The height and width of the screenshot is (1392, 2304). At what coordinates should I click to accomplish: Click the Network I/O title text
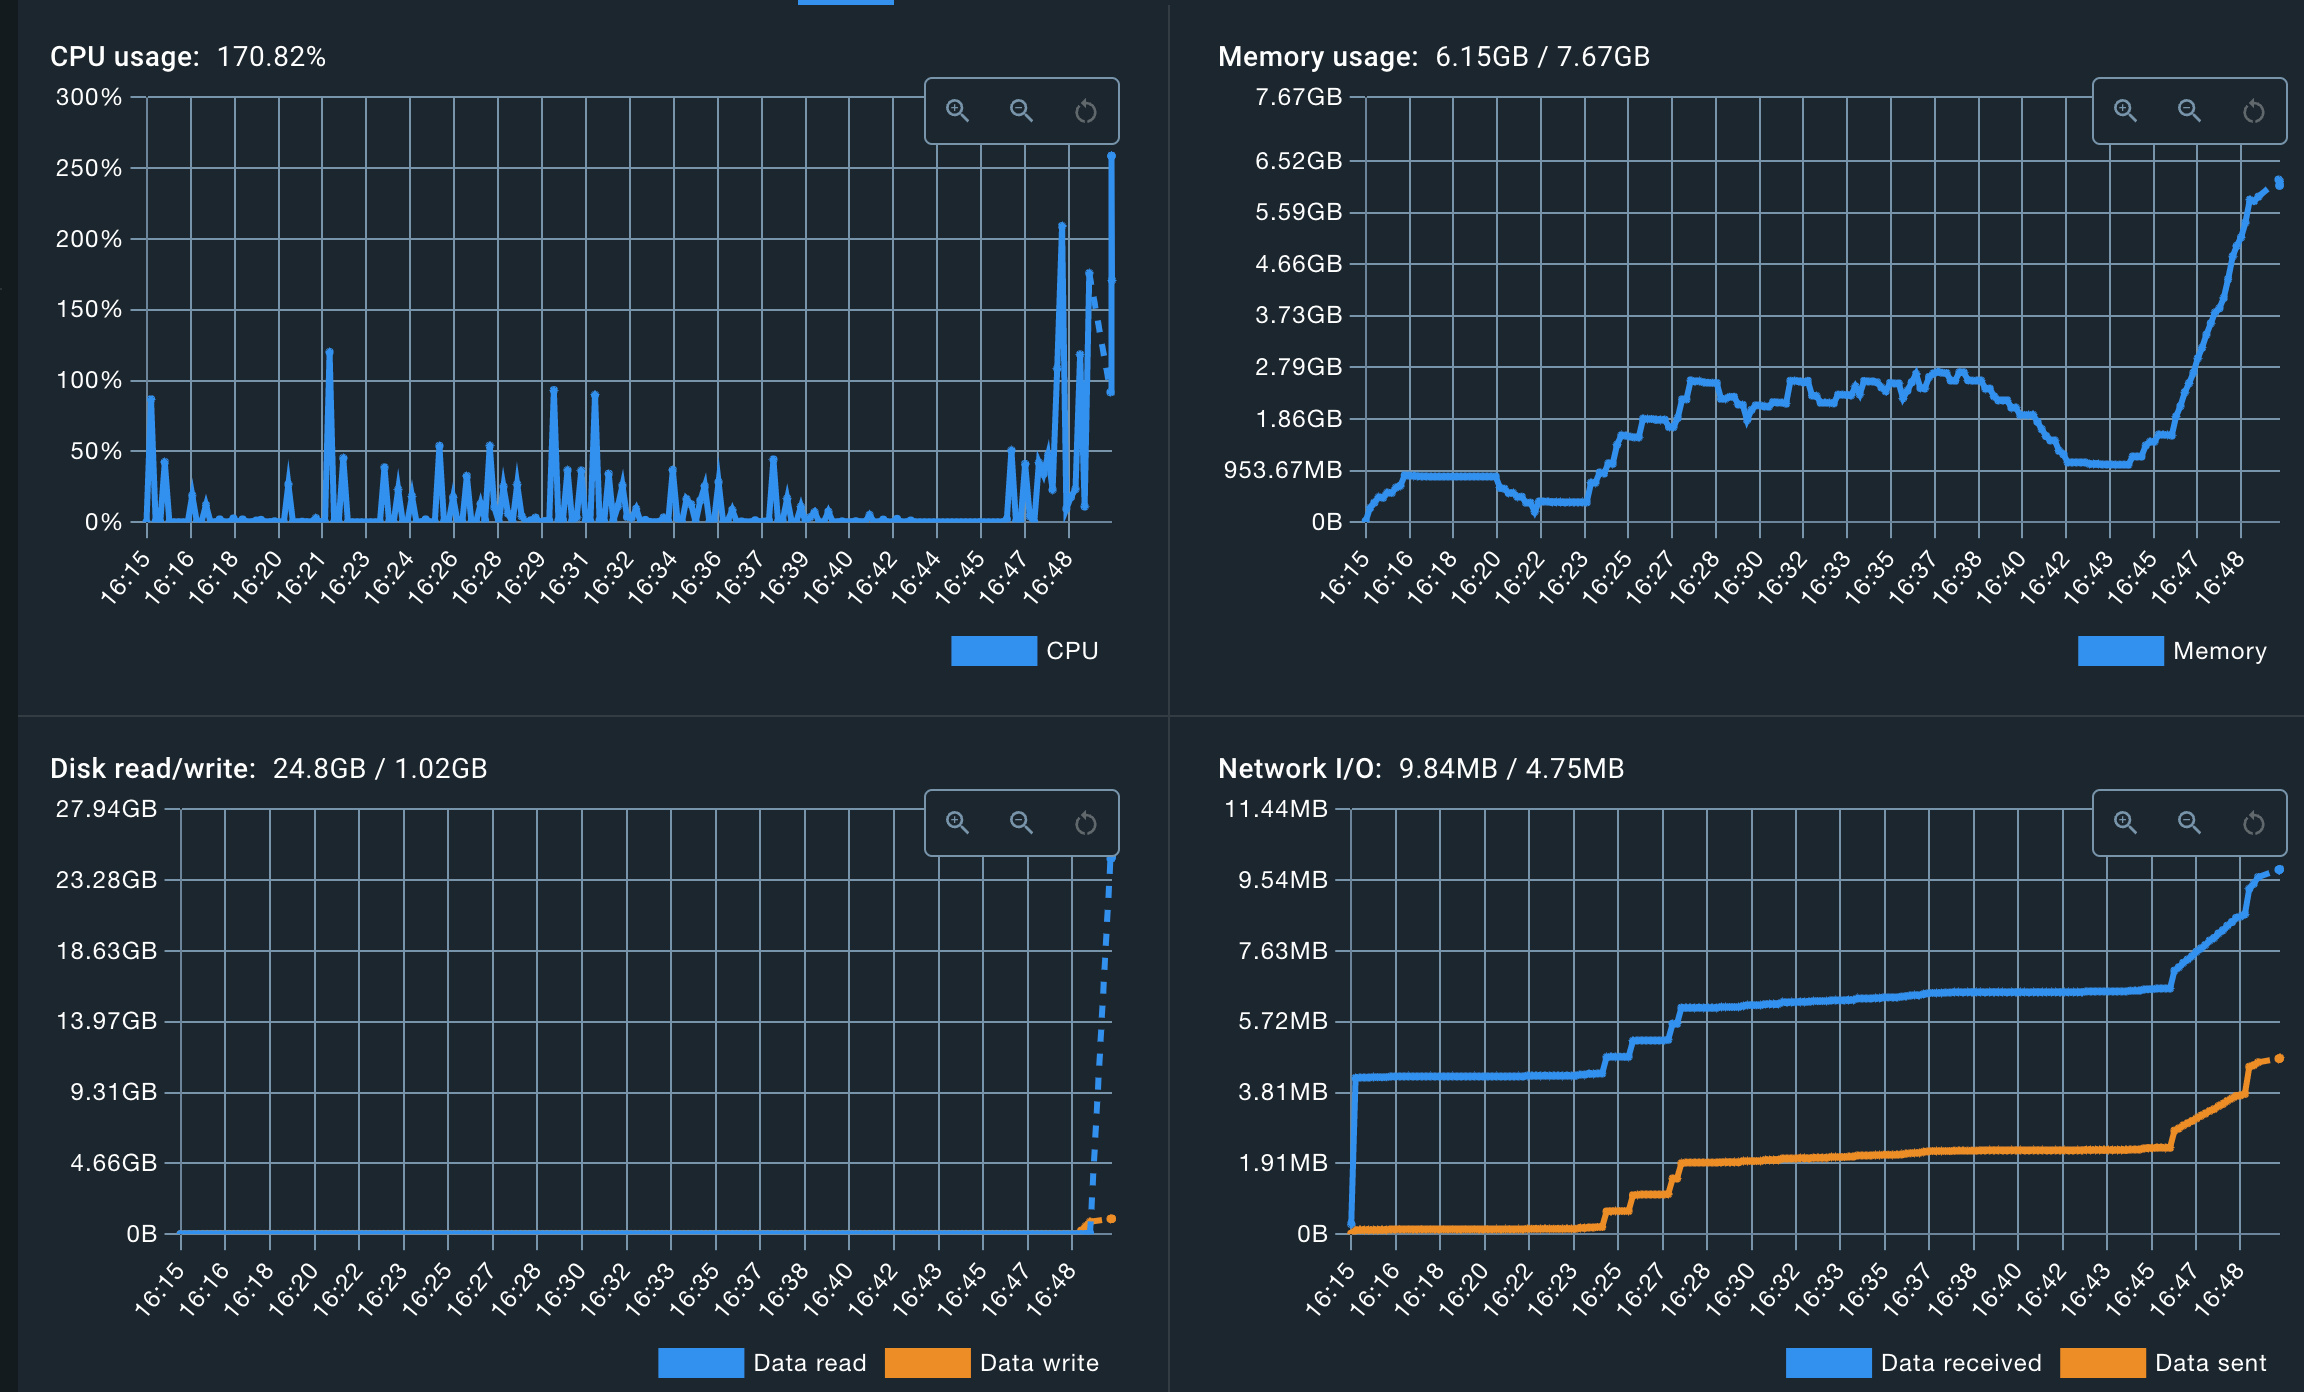tap(1297, 769)
